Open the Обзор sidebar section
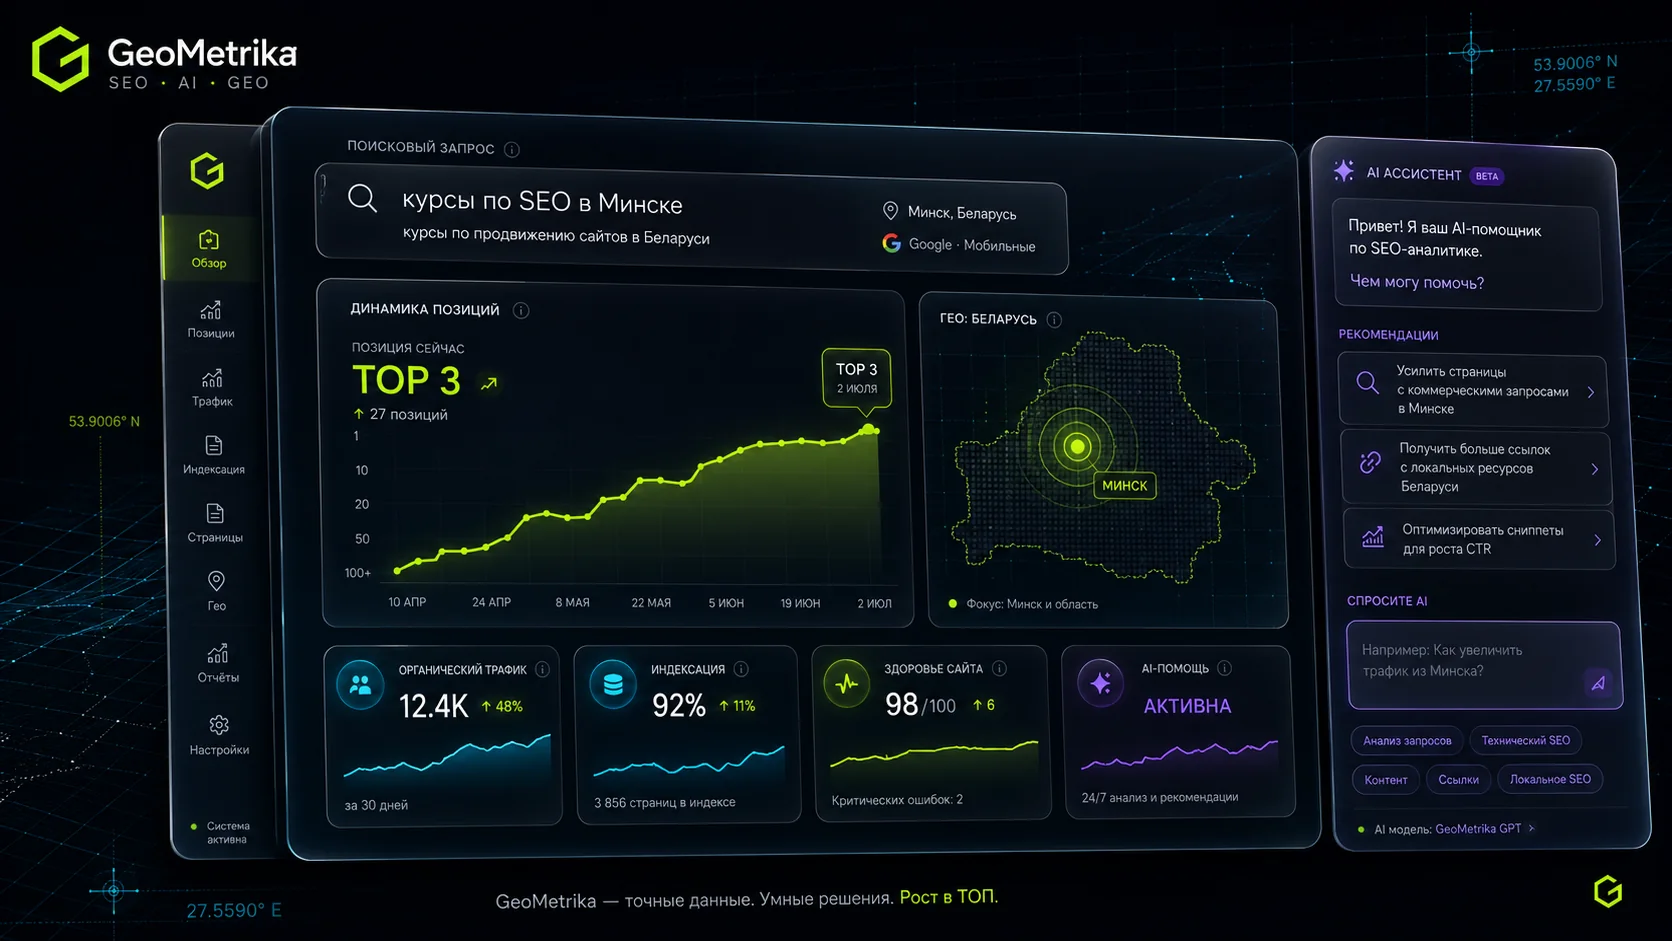Screen dimensions: 1672x941 pyautogui.click(x=209, y=249)
